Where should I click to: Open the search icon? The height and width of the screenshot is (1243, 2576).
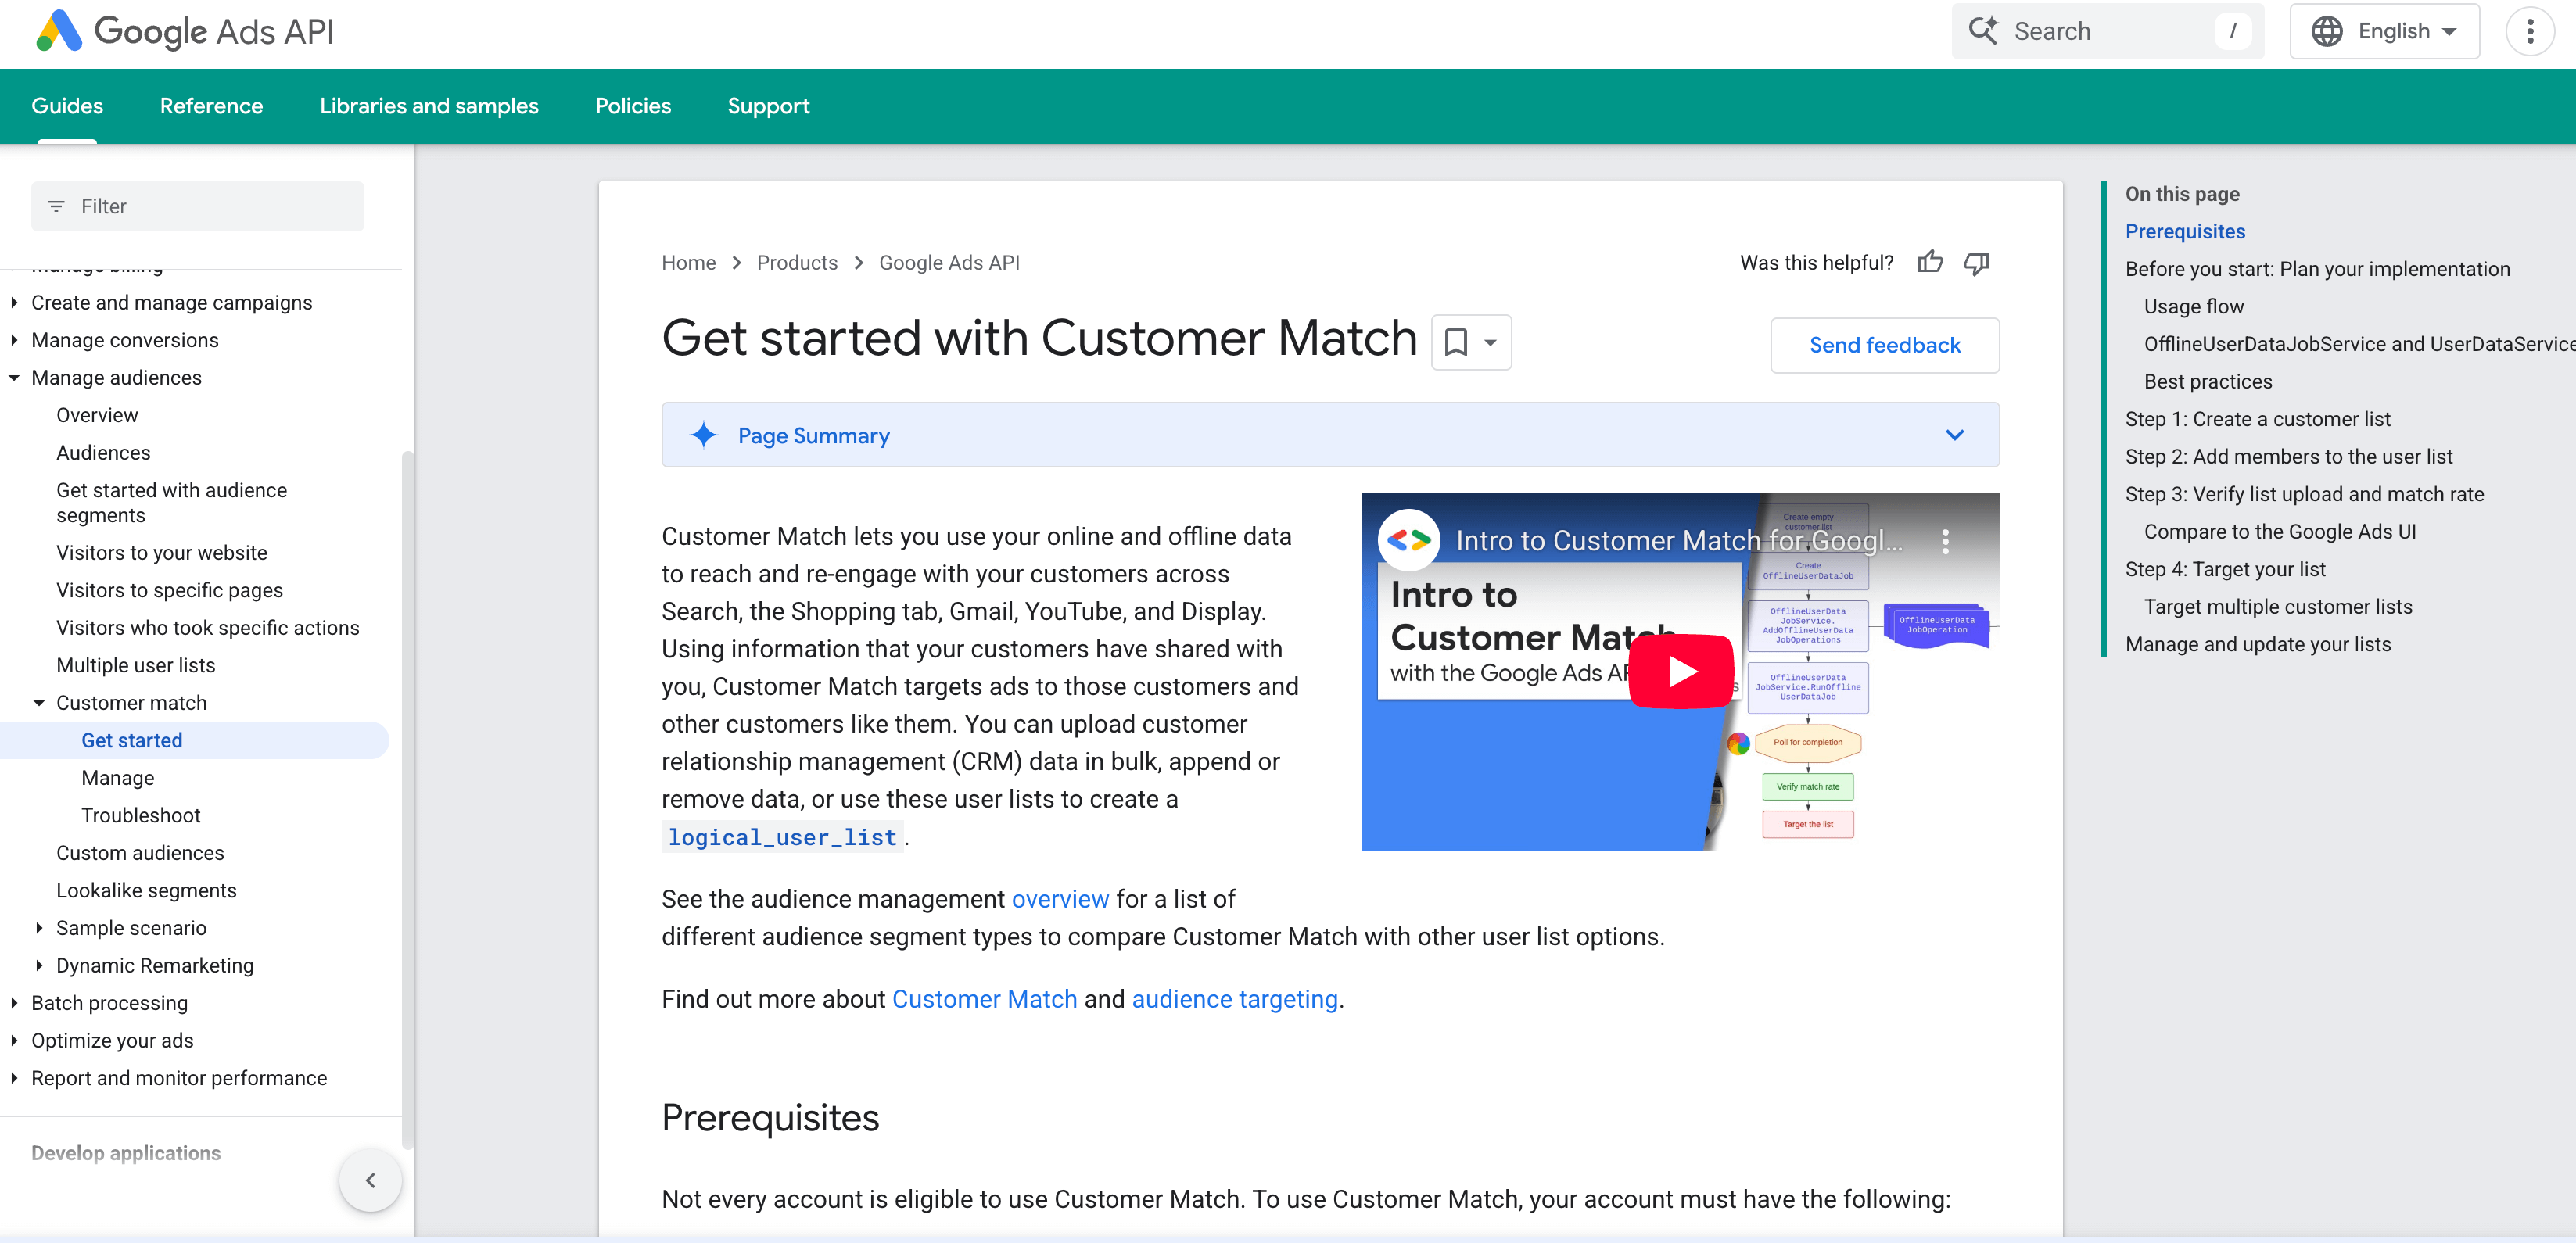click(x=1984, y=31)
